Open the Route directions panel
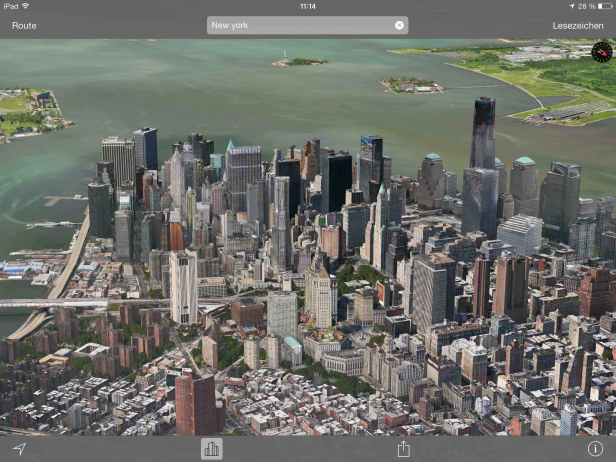Image resolution: width=616 pixels, height=462 pixels. coord(24,26)
